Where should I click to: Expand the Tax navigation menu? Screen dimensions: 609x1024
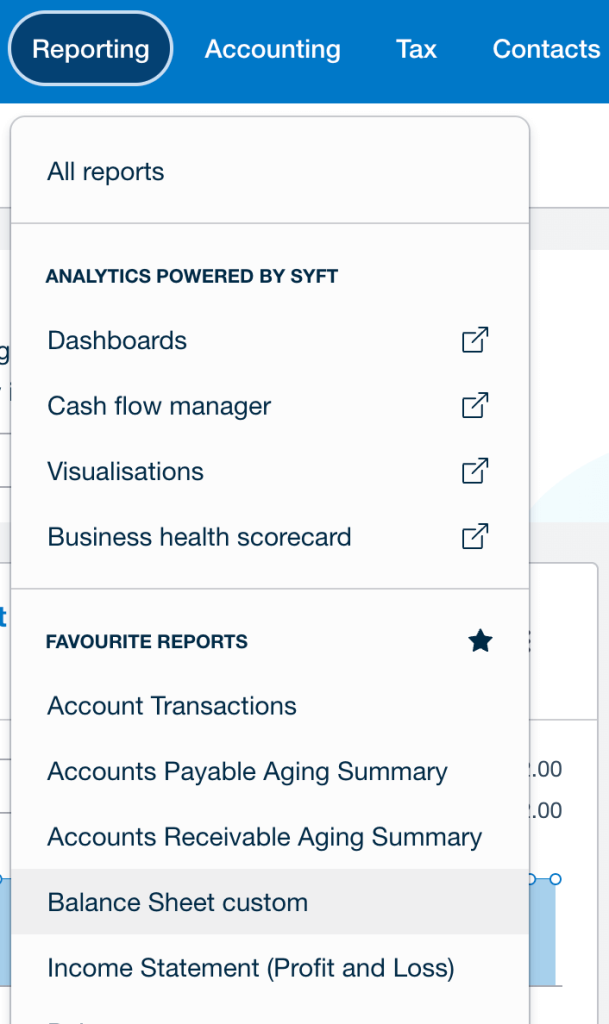416,49
